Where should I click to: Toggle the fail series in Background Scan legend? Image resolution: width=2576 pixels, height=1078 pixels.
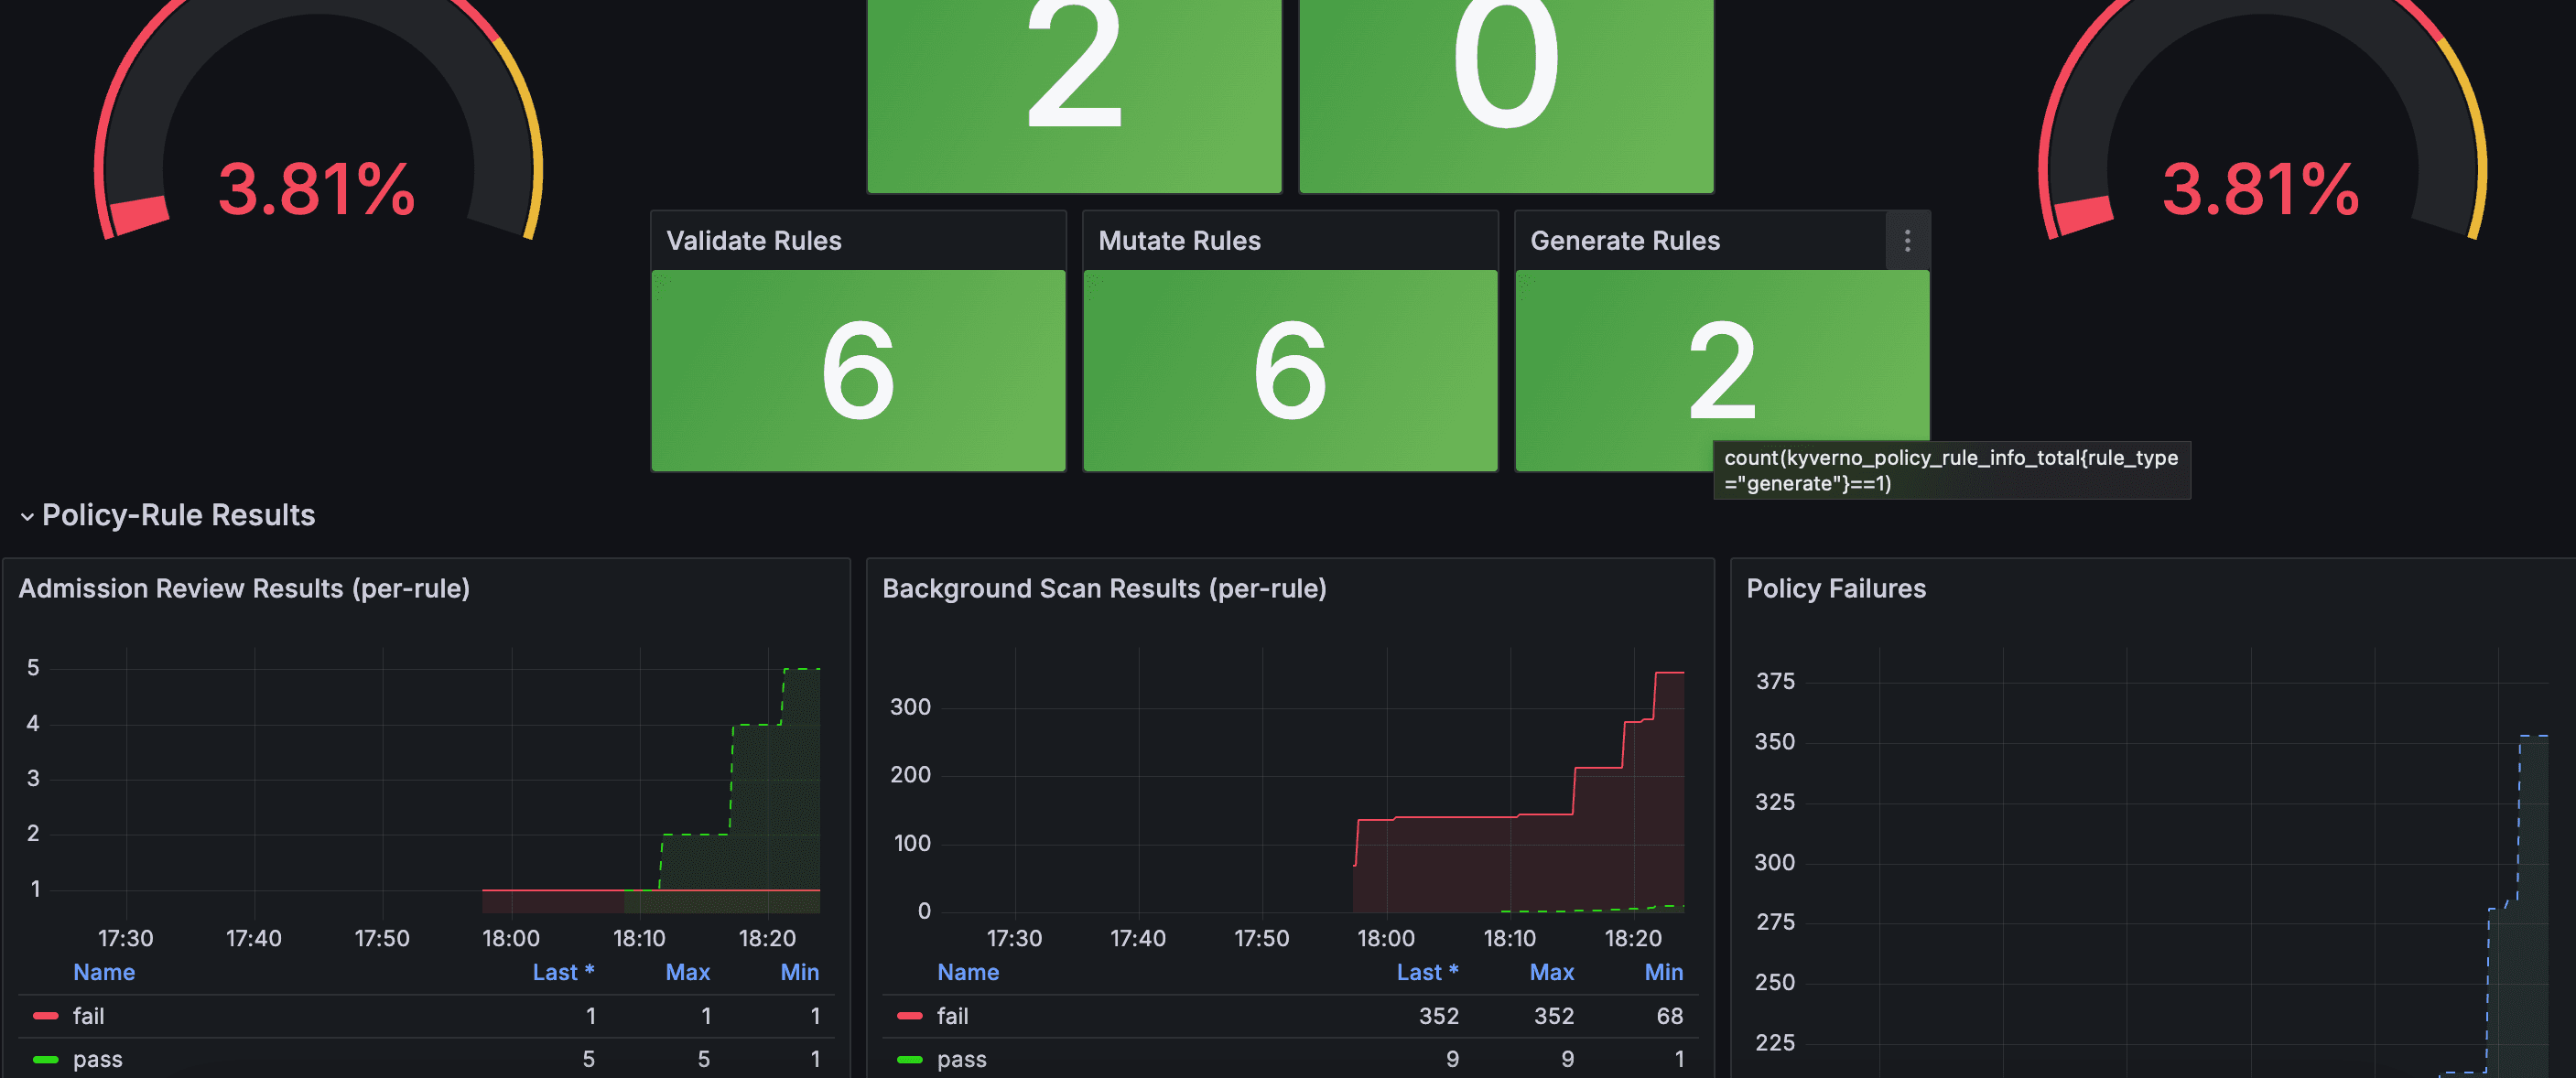(x=952, y=1016)
